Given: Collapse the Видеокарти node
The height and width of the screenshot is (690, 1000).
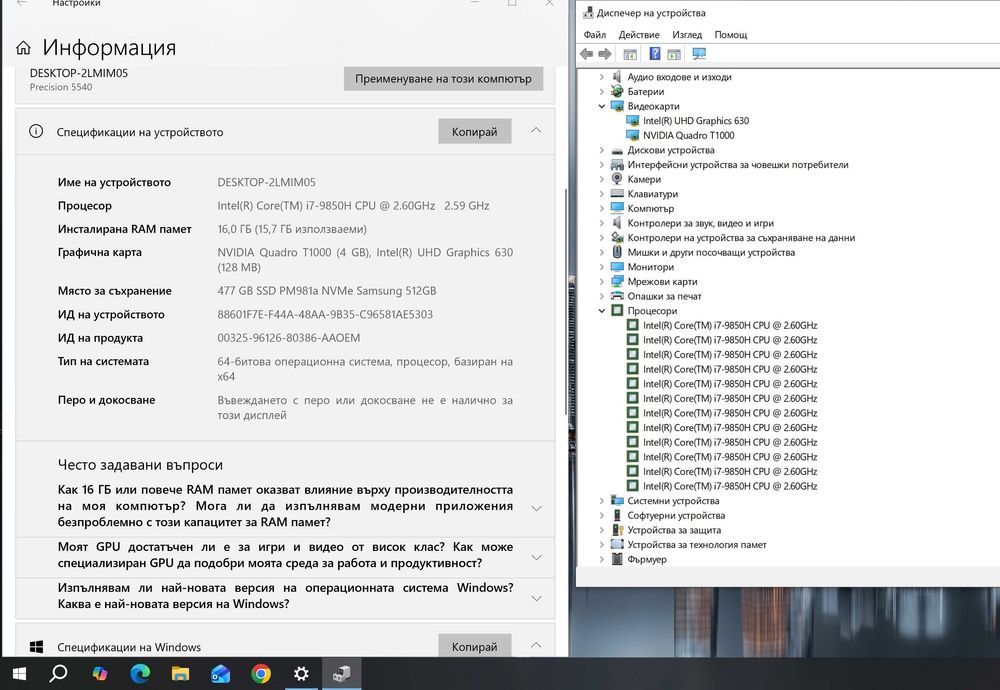Looking at the screenshot, I should [601, 106].
